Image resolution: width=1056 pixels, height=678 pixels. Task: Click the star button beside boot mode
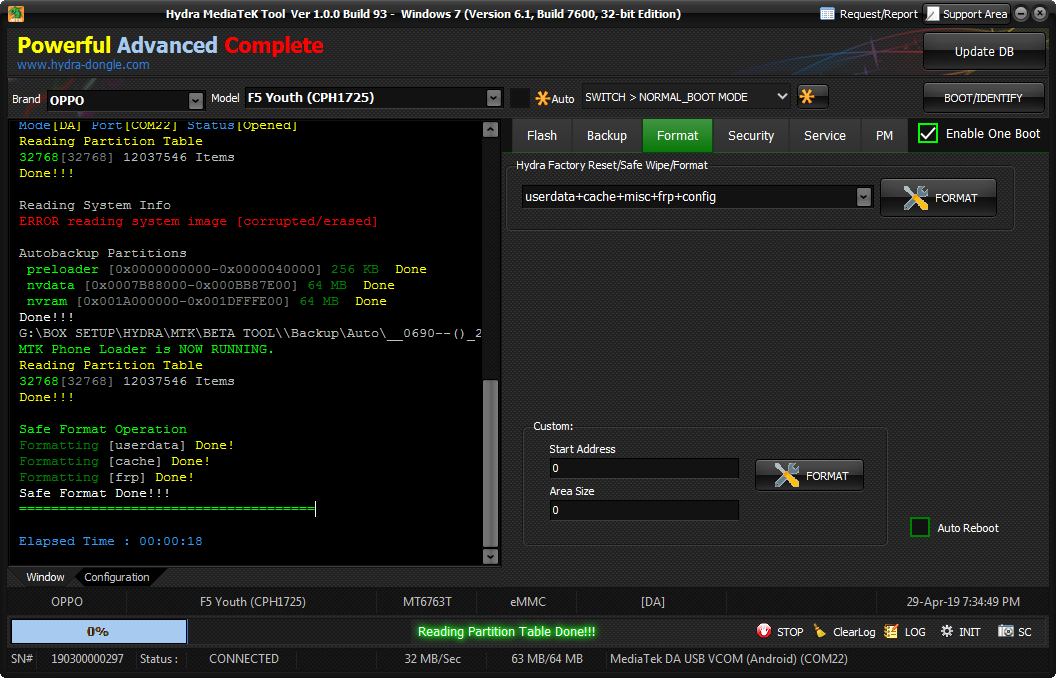[812, 97]
